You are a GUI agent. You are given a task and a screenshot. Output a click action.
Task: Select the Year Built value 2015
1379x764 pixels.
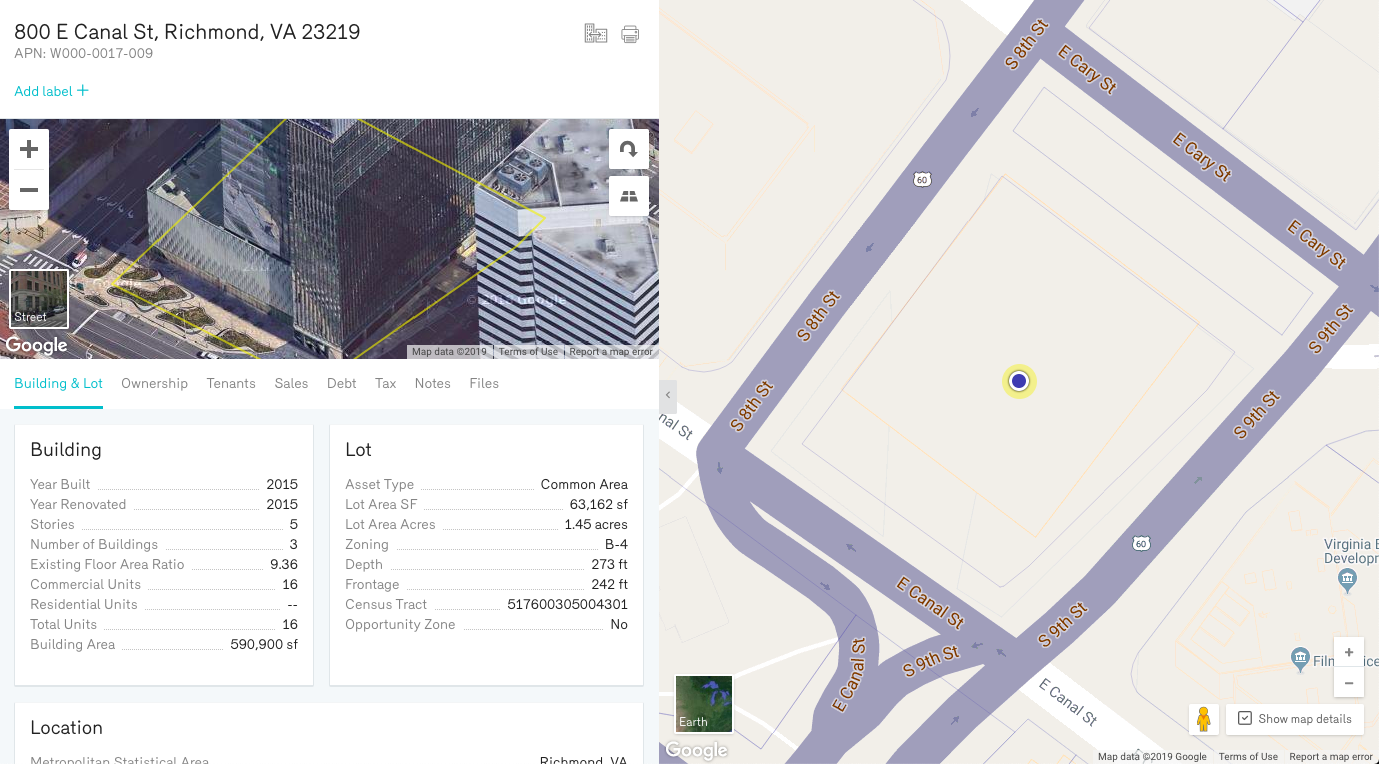pos(282,484)
